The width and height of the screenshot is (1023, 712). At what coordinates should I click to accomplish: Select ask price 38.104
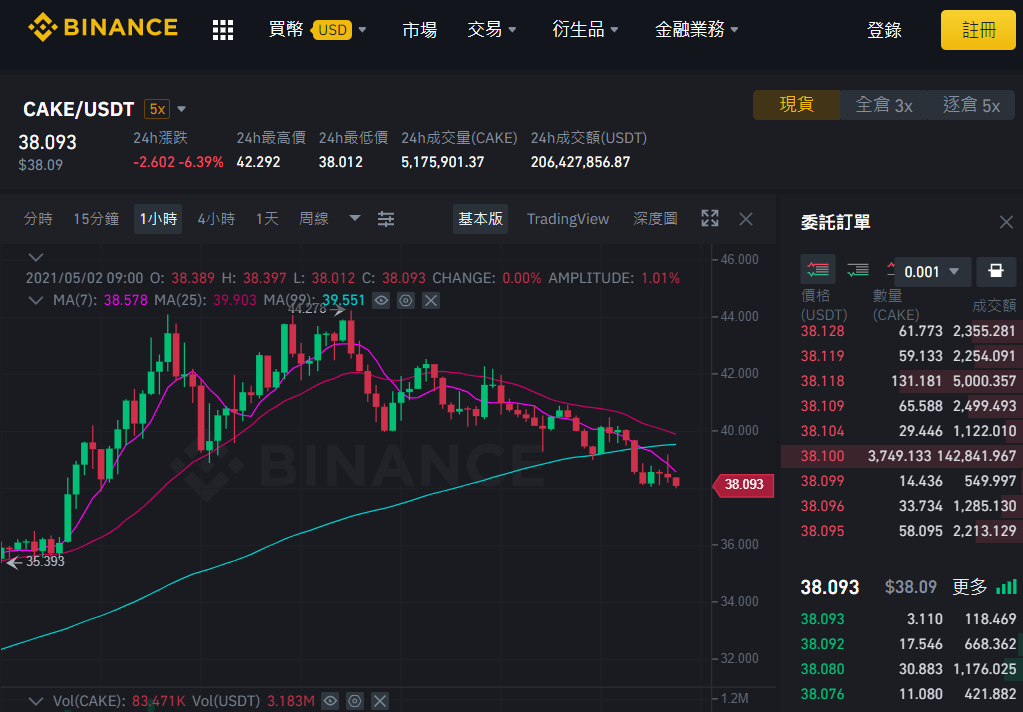pos(823,431)
